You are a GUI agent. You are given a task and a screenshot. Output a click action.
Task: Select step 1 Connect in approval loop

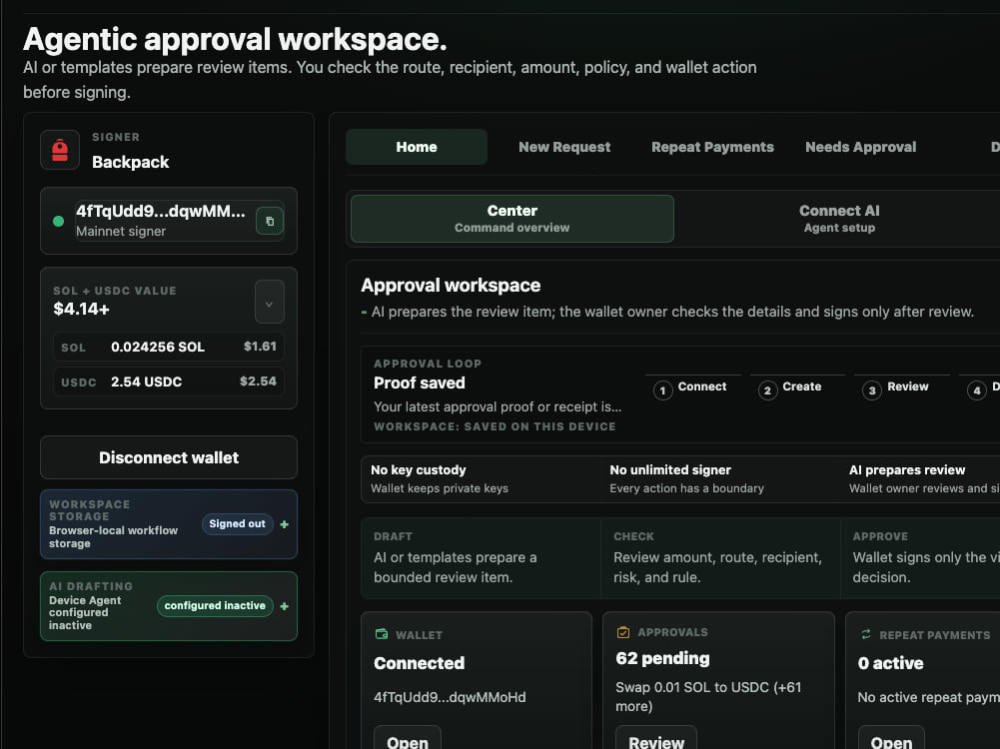click(691, 388)
